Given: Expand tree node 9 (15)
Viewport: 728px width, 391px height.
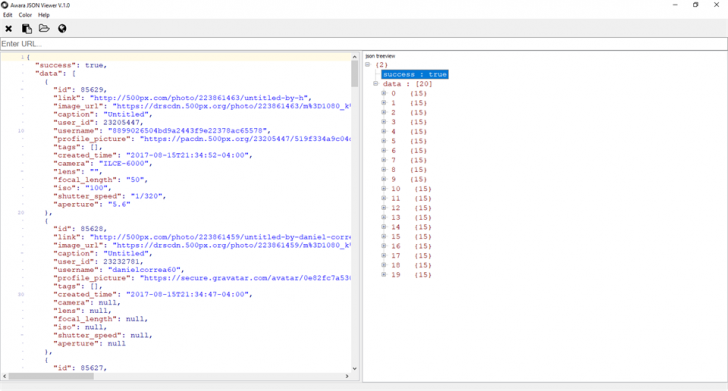Looking at the screenshot, I should [x=384, y=179].
